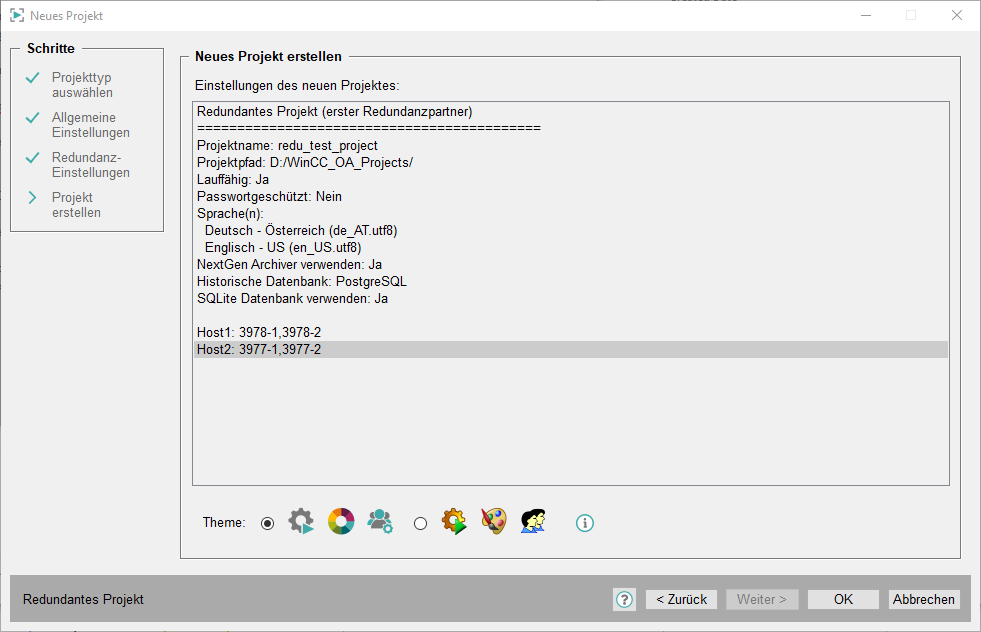Image resolution: width=981 pixels, height=632 pixels.
Task: Click the orange gear with green play icon
Action: coord(454,521)
